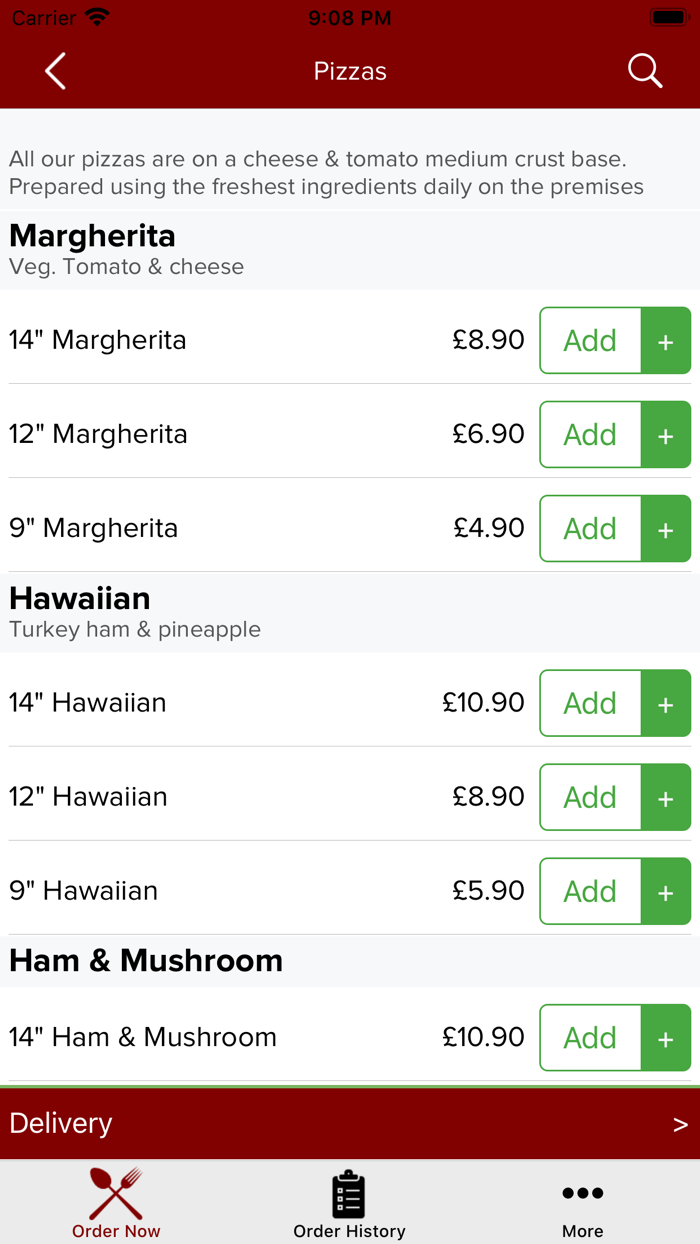The width and height of the screenshot is (700, 1244).
Task: Add 14" Margherita to the order
Action: tap(590, 341)
